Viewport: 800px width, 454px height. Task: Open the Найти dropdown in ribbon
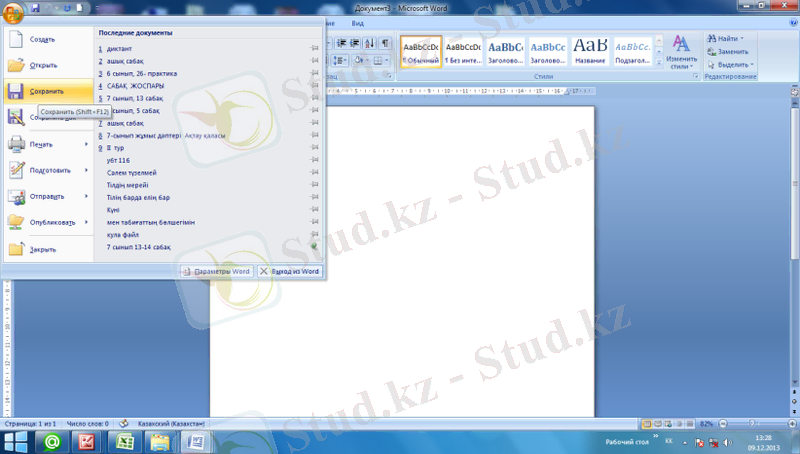[742, 38]
